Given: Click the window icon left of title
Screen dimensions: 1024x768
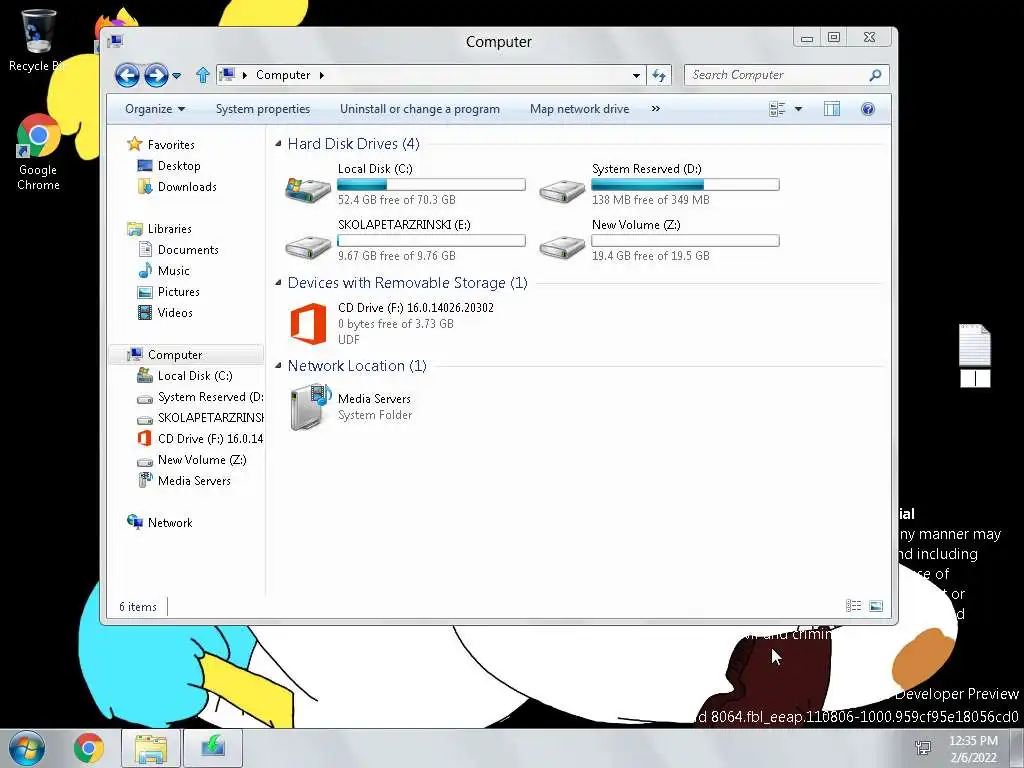Looking at the screenshot, I should (116, 41).
